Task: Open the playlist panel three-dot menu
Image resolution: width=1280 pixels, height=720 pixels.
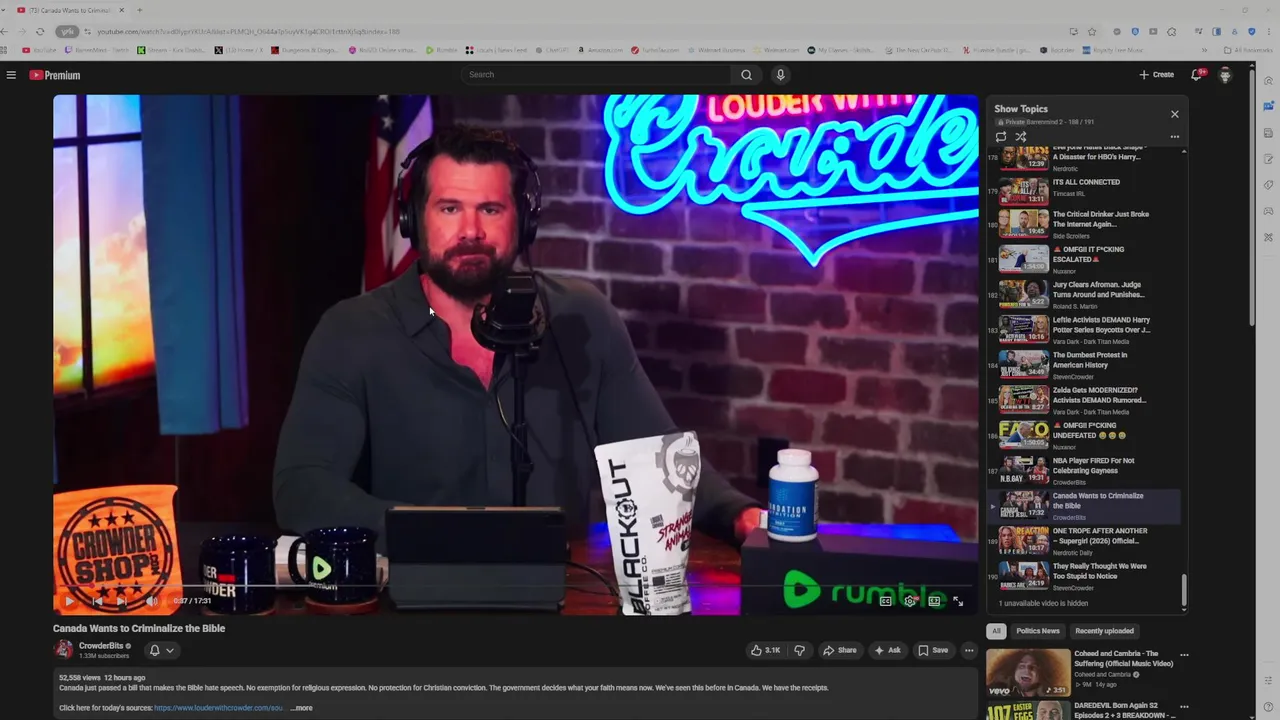Action: pyautogui.click(x=1175, y=137)
